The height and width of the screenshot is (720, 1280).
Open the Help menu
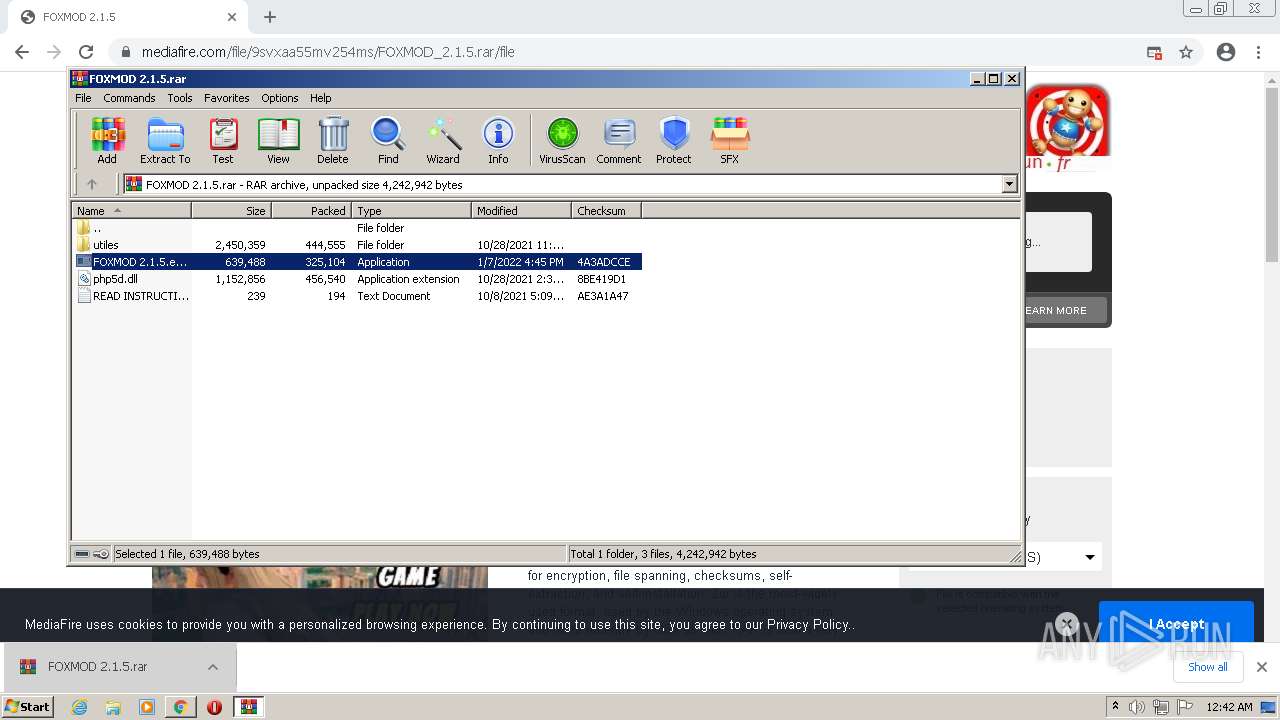coord(320,98)
